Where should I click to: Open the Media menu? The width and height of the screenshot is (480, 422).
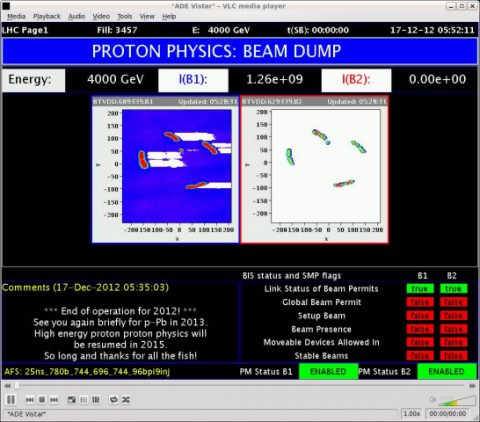tap(16, 16)
